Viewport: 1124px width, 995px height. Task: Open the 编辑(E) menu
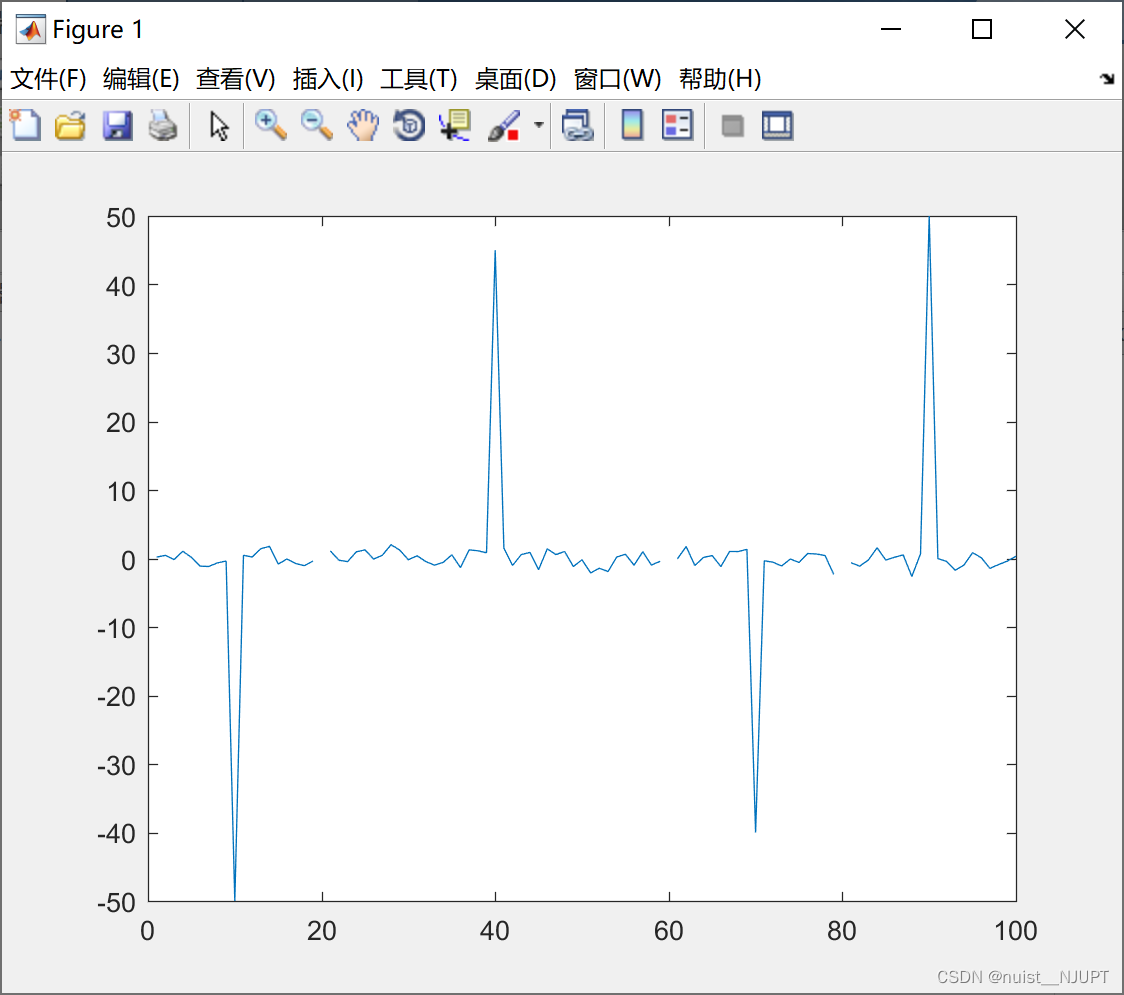[140, 79]
